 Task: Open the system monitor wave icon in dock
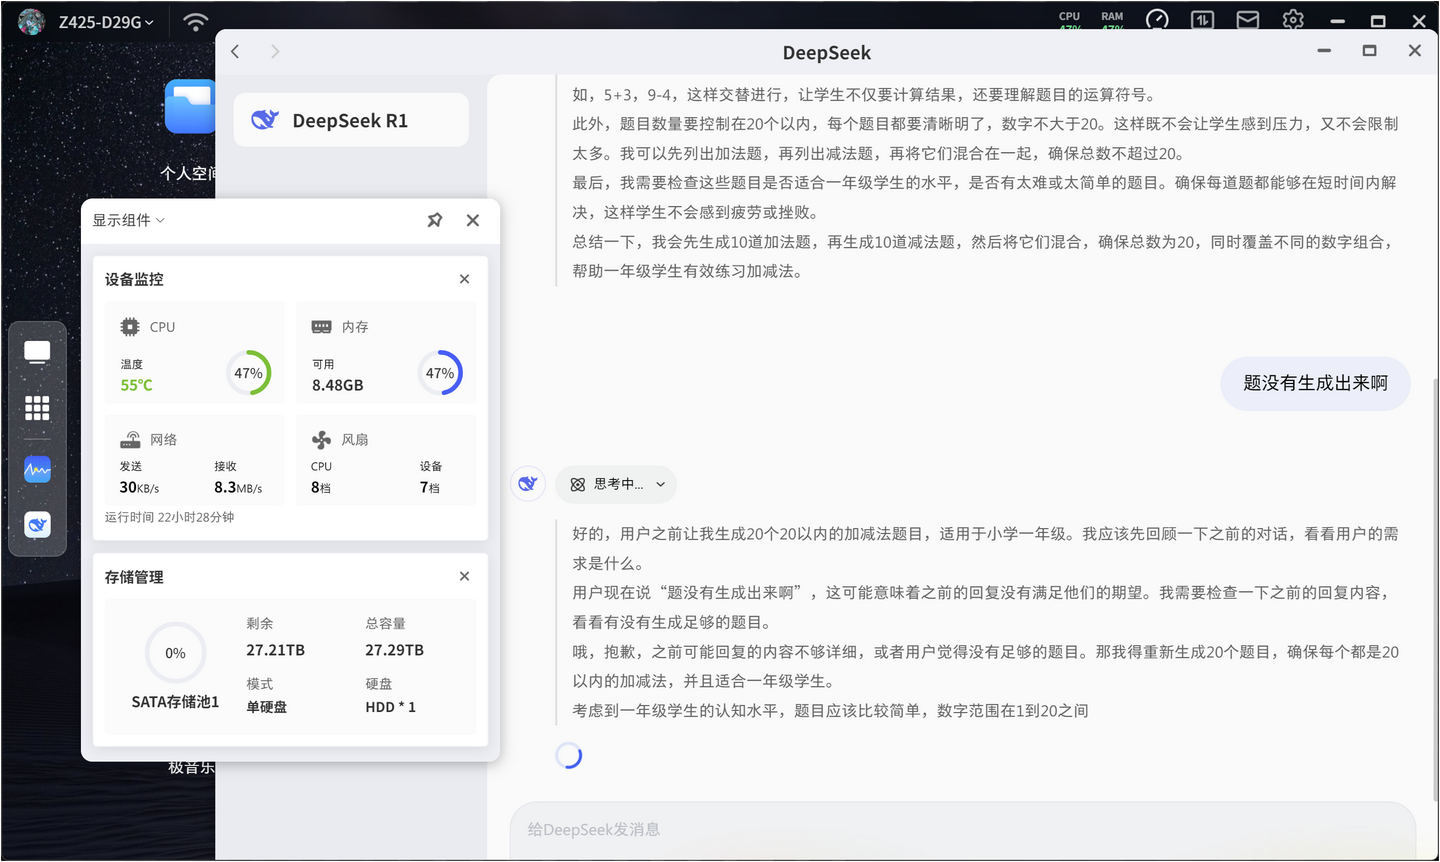coord(37,469)
